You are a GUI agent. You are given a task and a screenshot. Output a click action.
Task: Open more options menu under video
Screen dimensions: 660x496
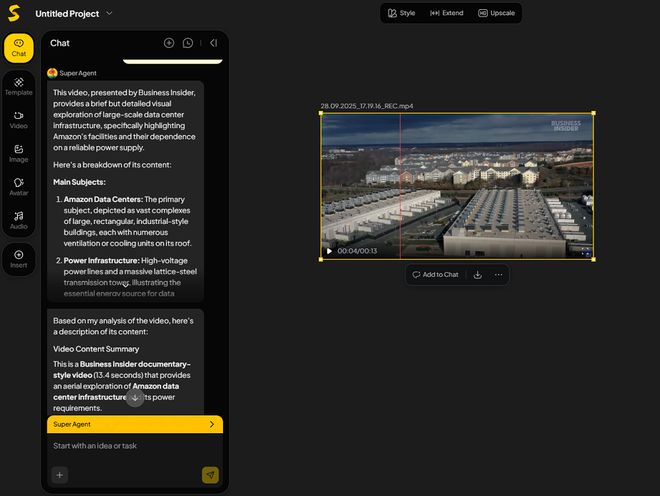498,274
